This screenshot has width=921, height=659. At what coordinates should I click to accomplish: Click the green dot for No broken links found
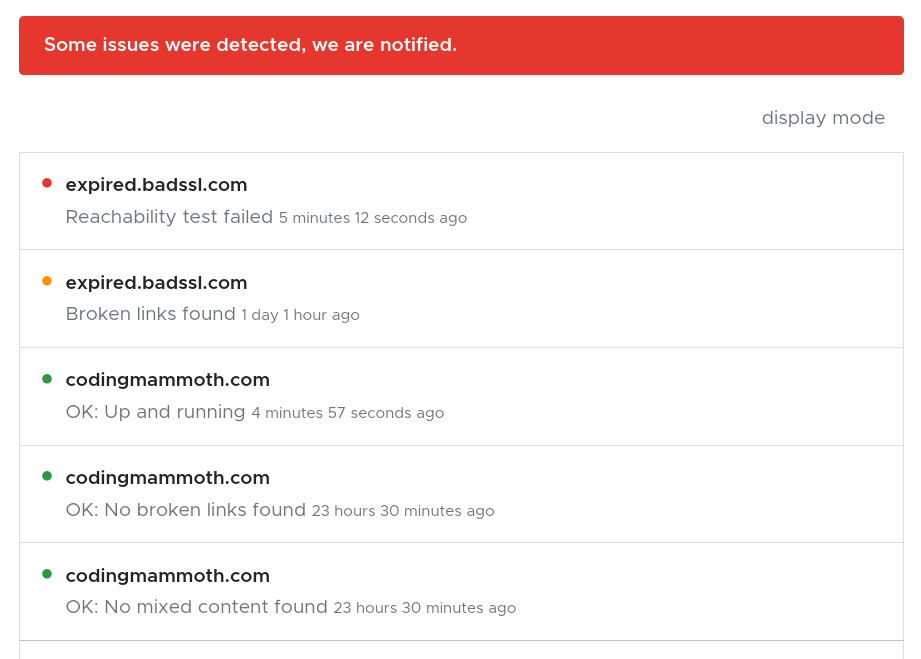click(x=47, y=476)
